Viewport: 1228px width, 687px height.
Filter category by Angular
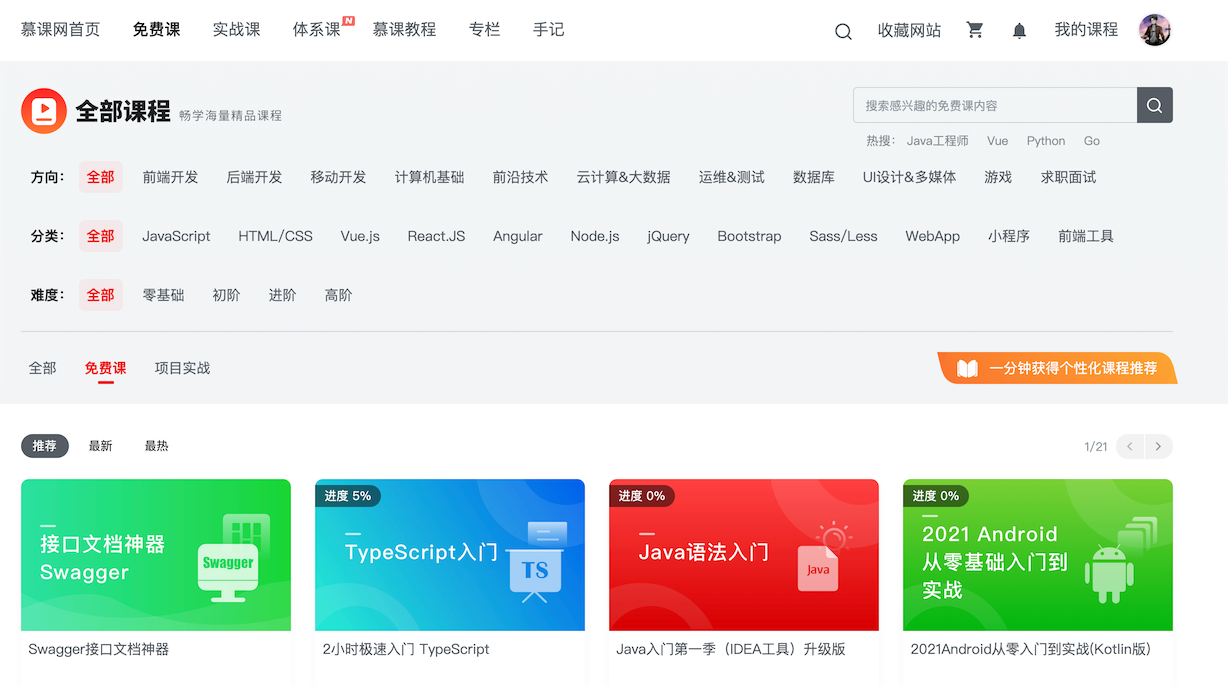518,236
